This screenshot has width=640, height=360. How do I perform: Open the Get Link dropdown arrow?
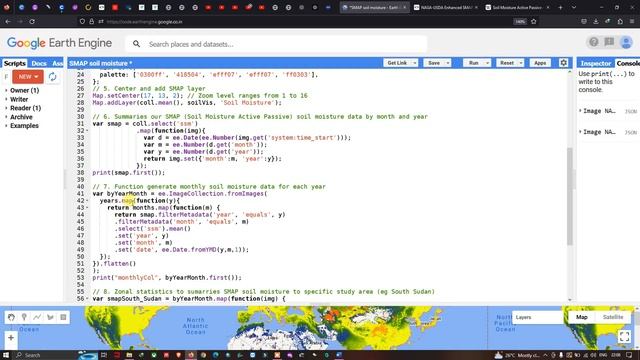(x=415, y=63)
